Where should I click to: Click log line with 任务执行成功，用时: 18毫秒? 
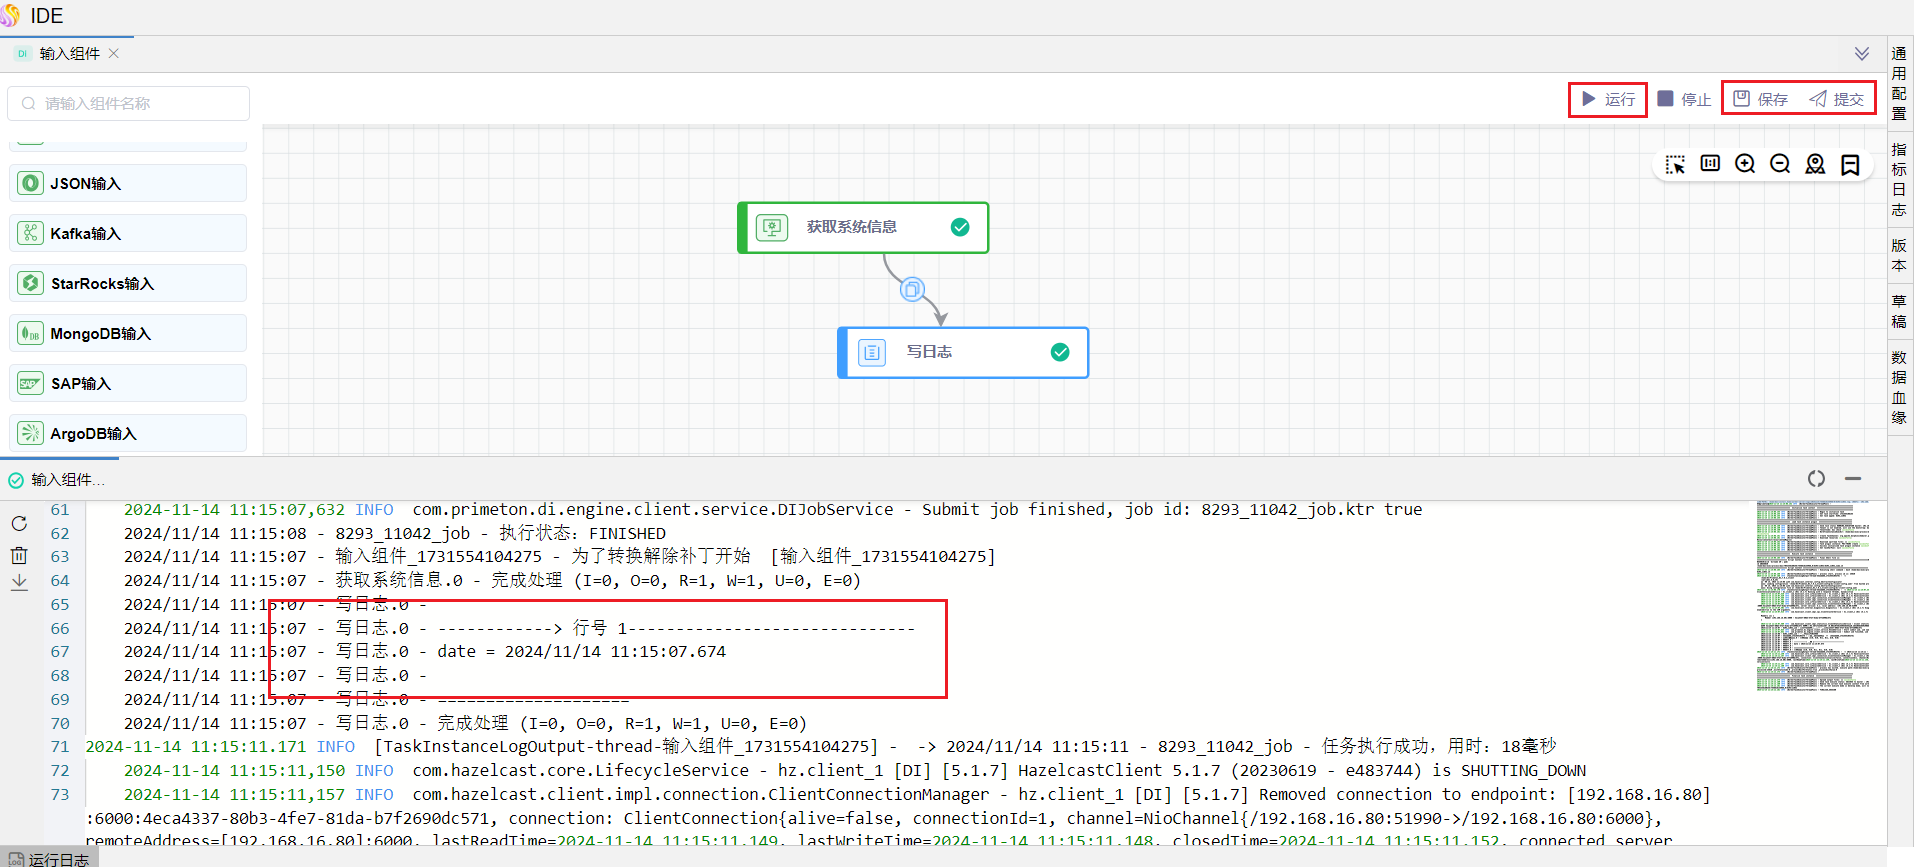tap(821, 747)
